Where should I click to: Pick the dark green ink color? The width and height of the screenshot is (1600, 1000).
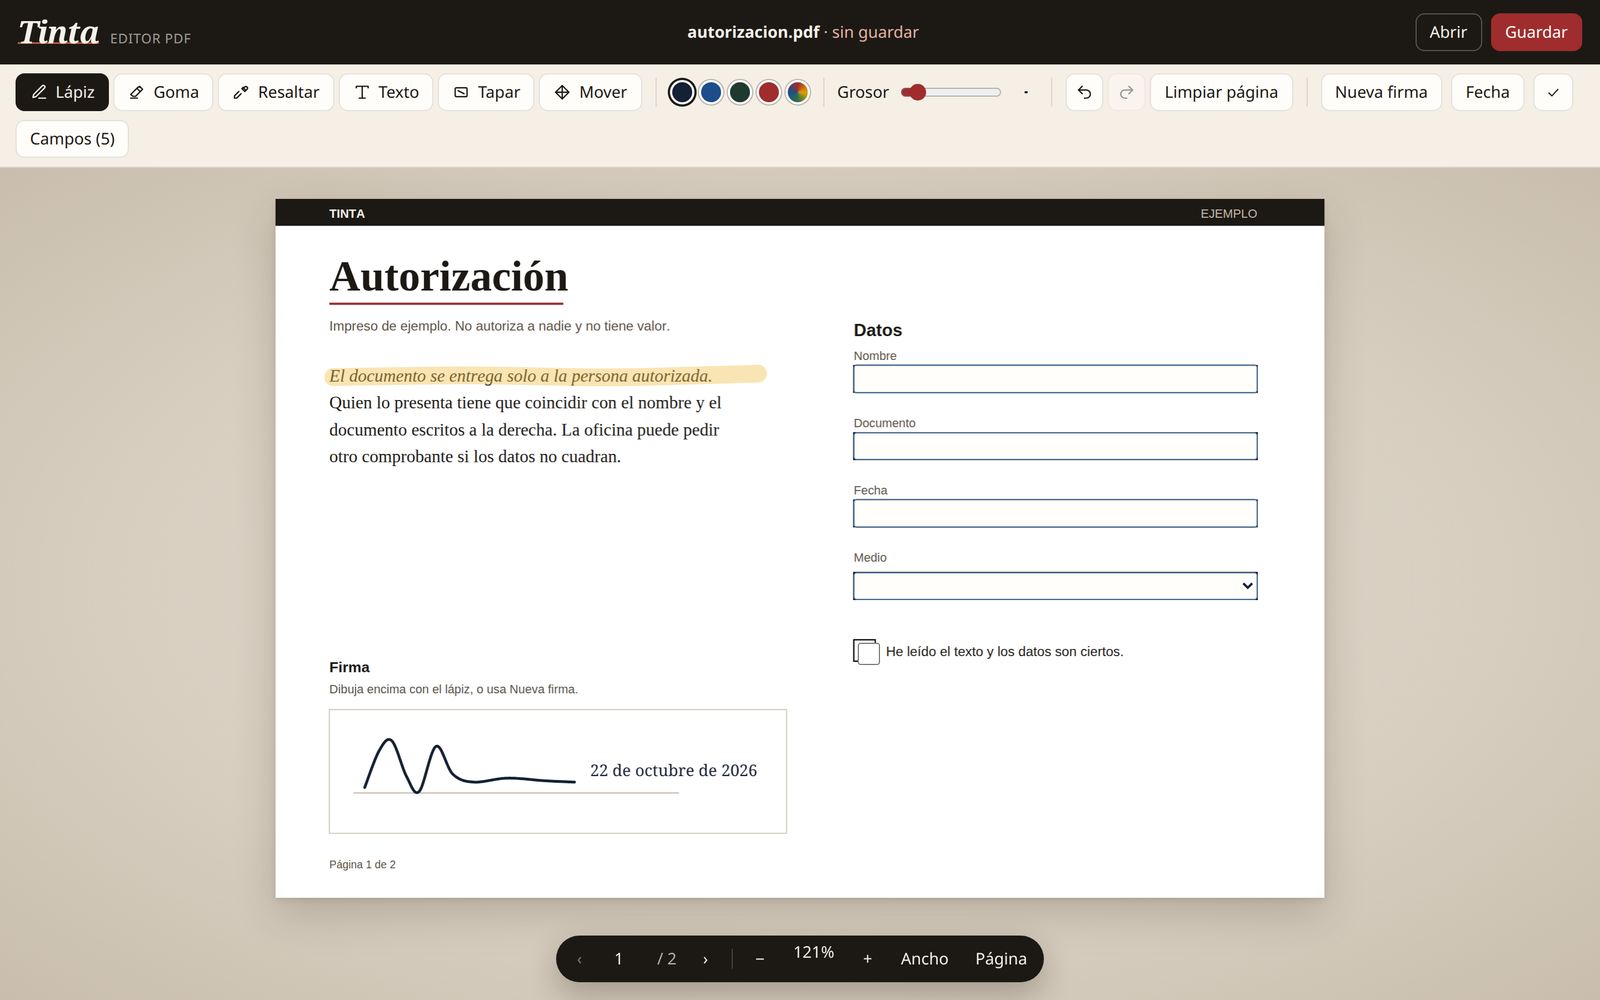740,92
